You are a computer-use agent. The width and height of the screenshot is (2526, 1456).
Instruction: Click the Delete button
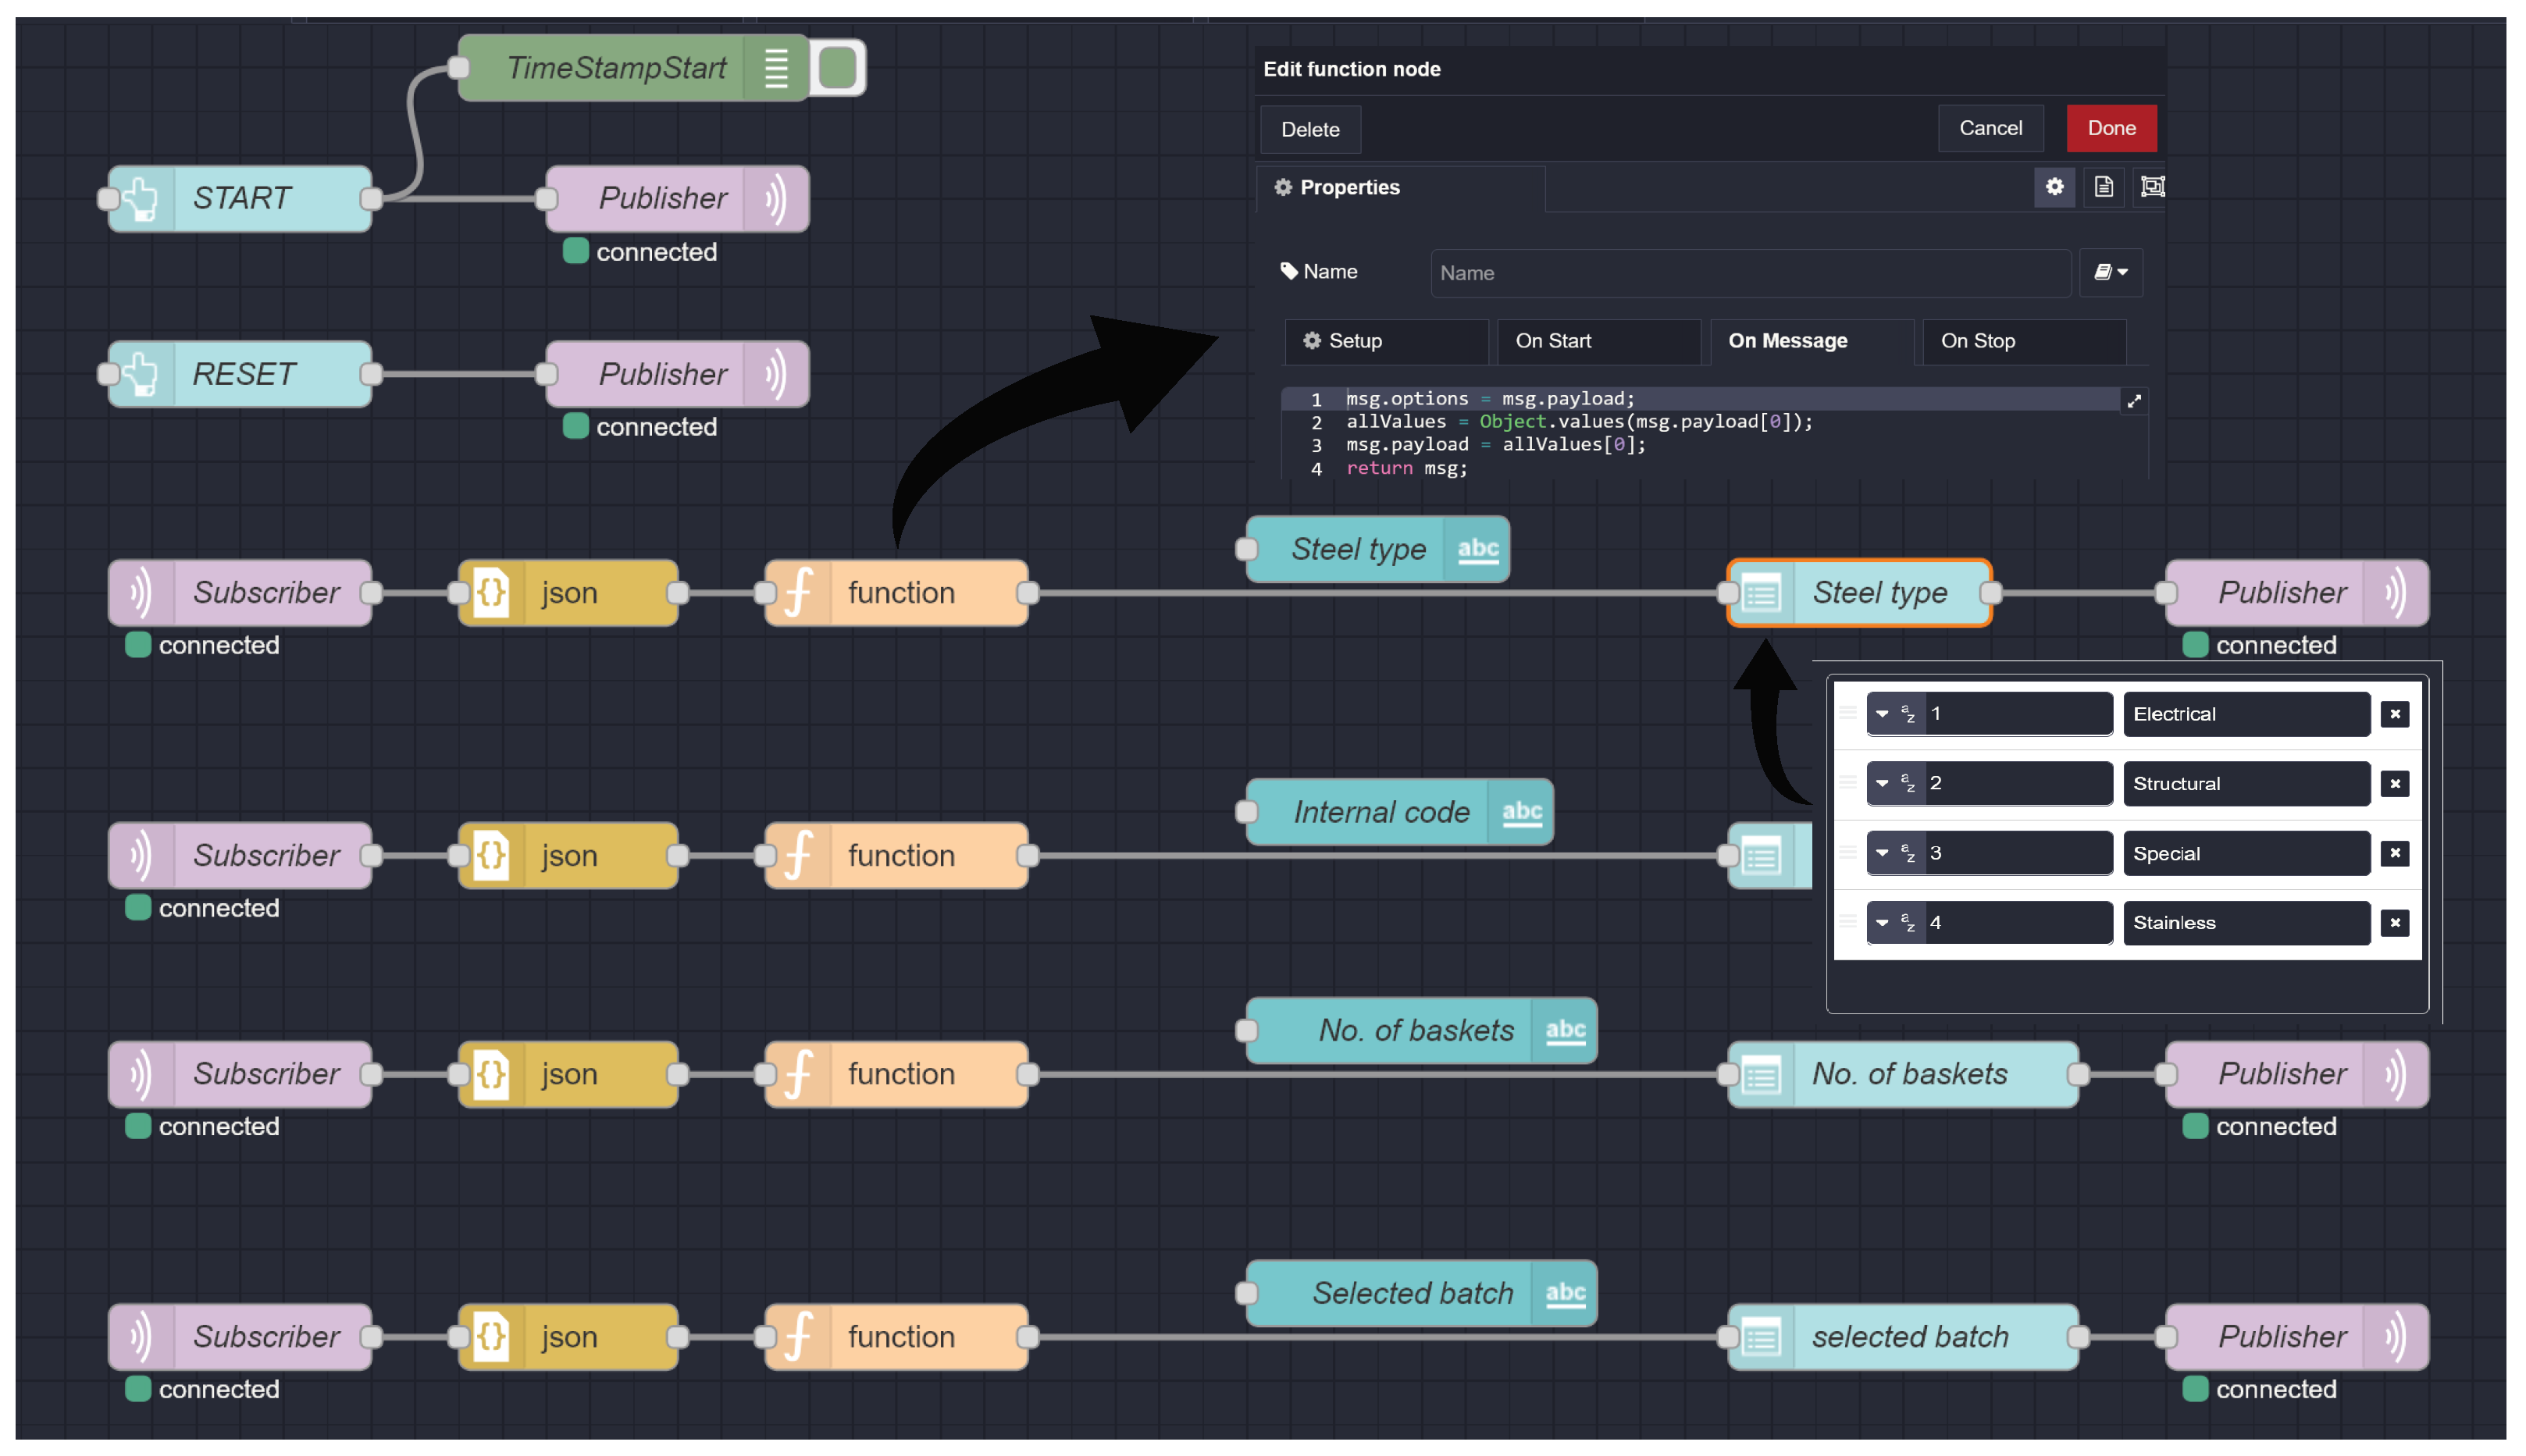point(1310,130)
